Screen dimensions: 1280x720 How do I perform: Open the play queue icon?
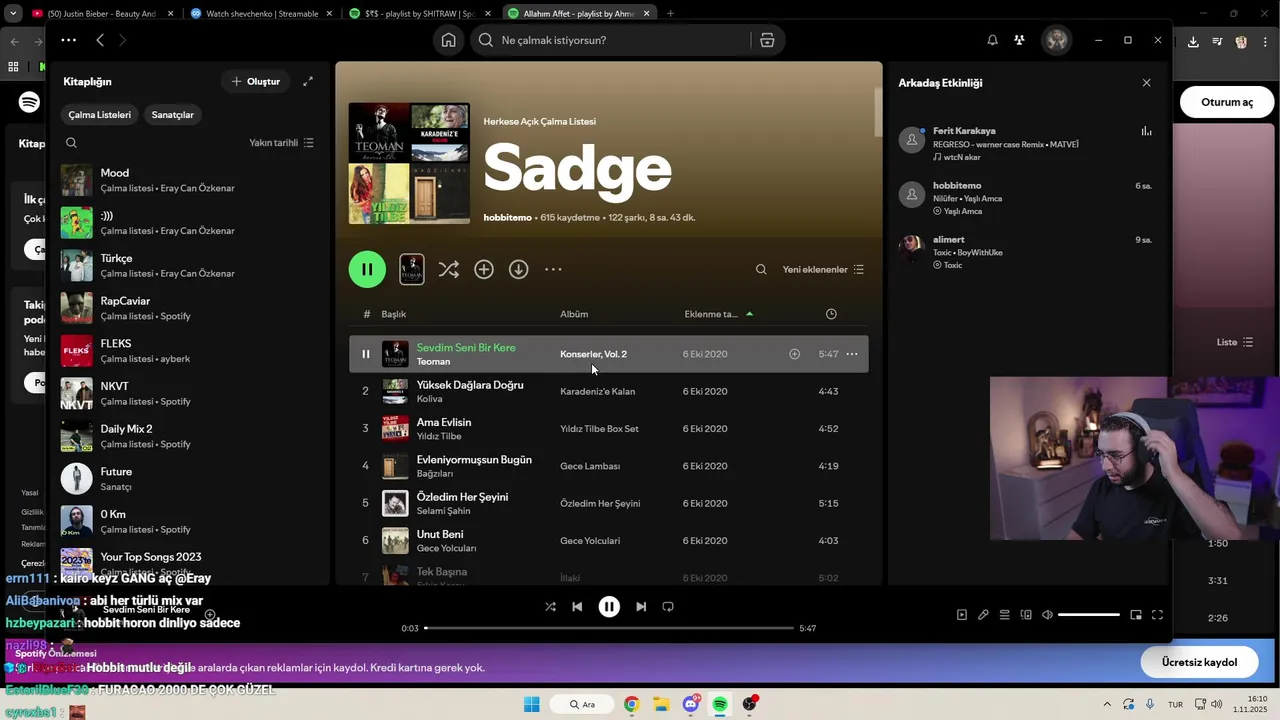pos(1005,615)
